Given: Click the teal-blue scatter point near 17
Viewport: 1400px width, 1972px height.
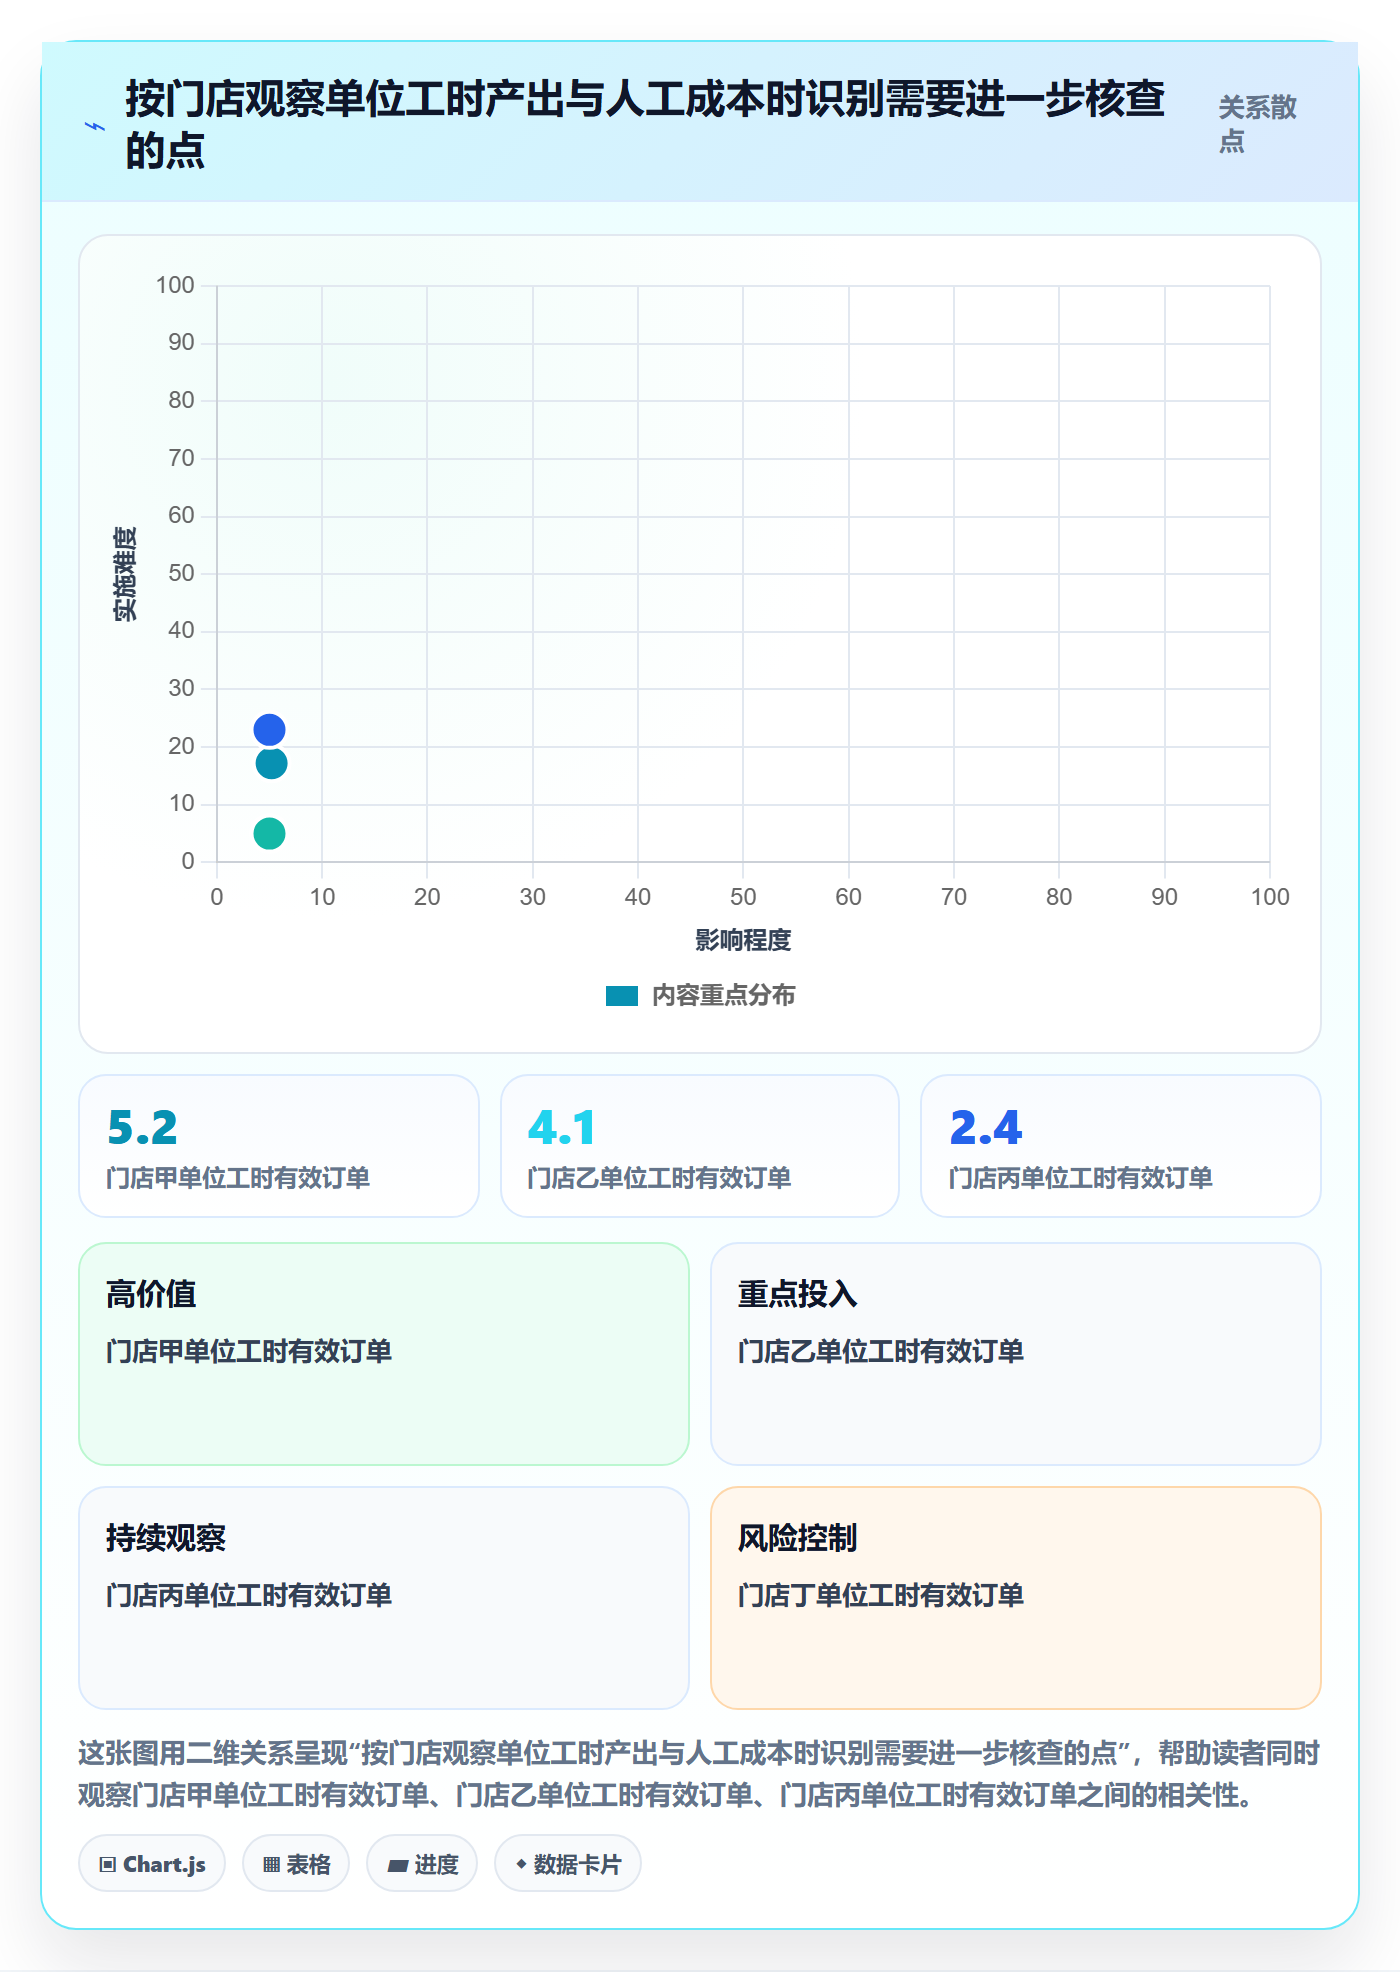Looking at the screenshot, I should tap(271, 764).
